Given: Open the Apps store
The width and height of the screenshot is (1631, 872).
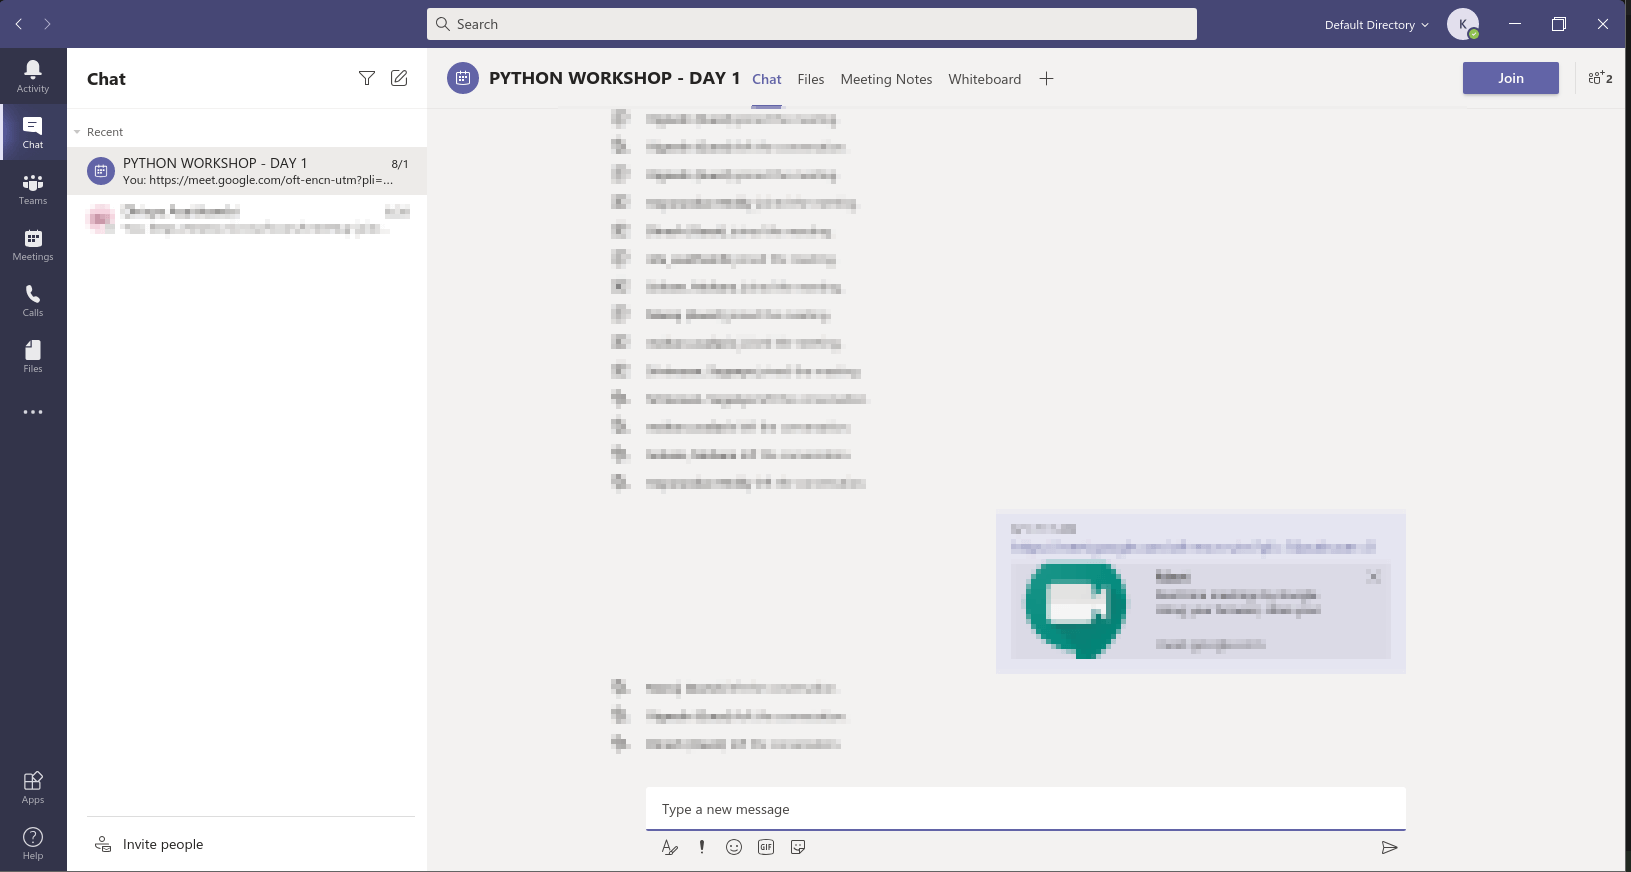Looking at the screenshot, I should tap(33, 787).
